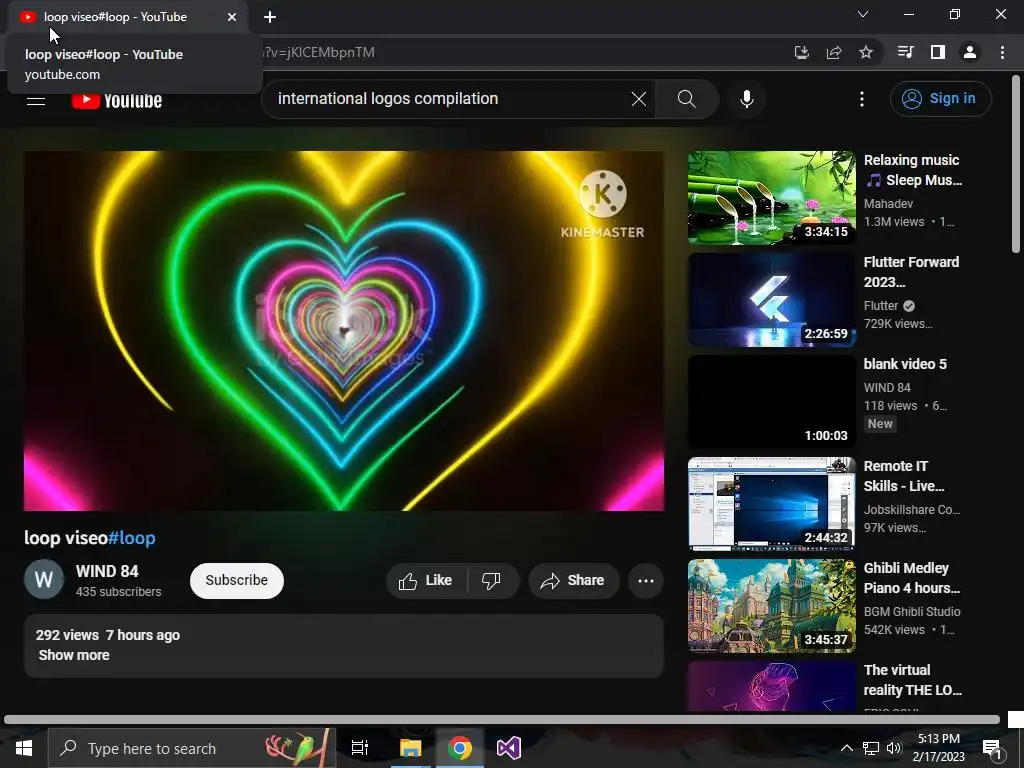This screenshot has height=768, width=1024.
Task: Dislike the video
Action: [492, 581]
